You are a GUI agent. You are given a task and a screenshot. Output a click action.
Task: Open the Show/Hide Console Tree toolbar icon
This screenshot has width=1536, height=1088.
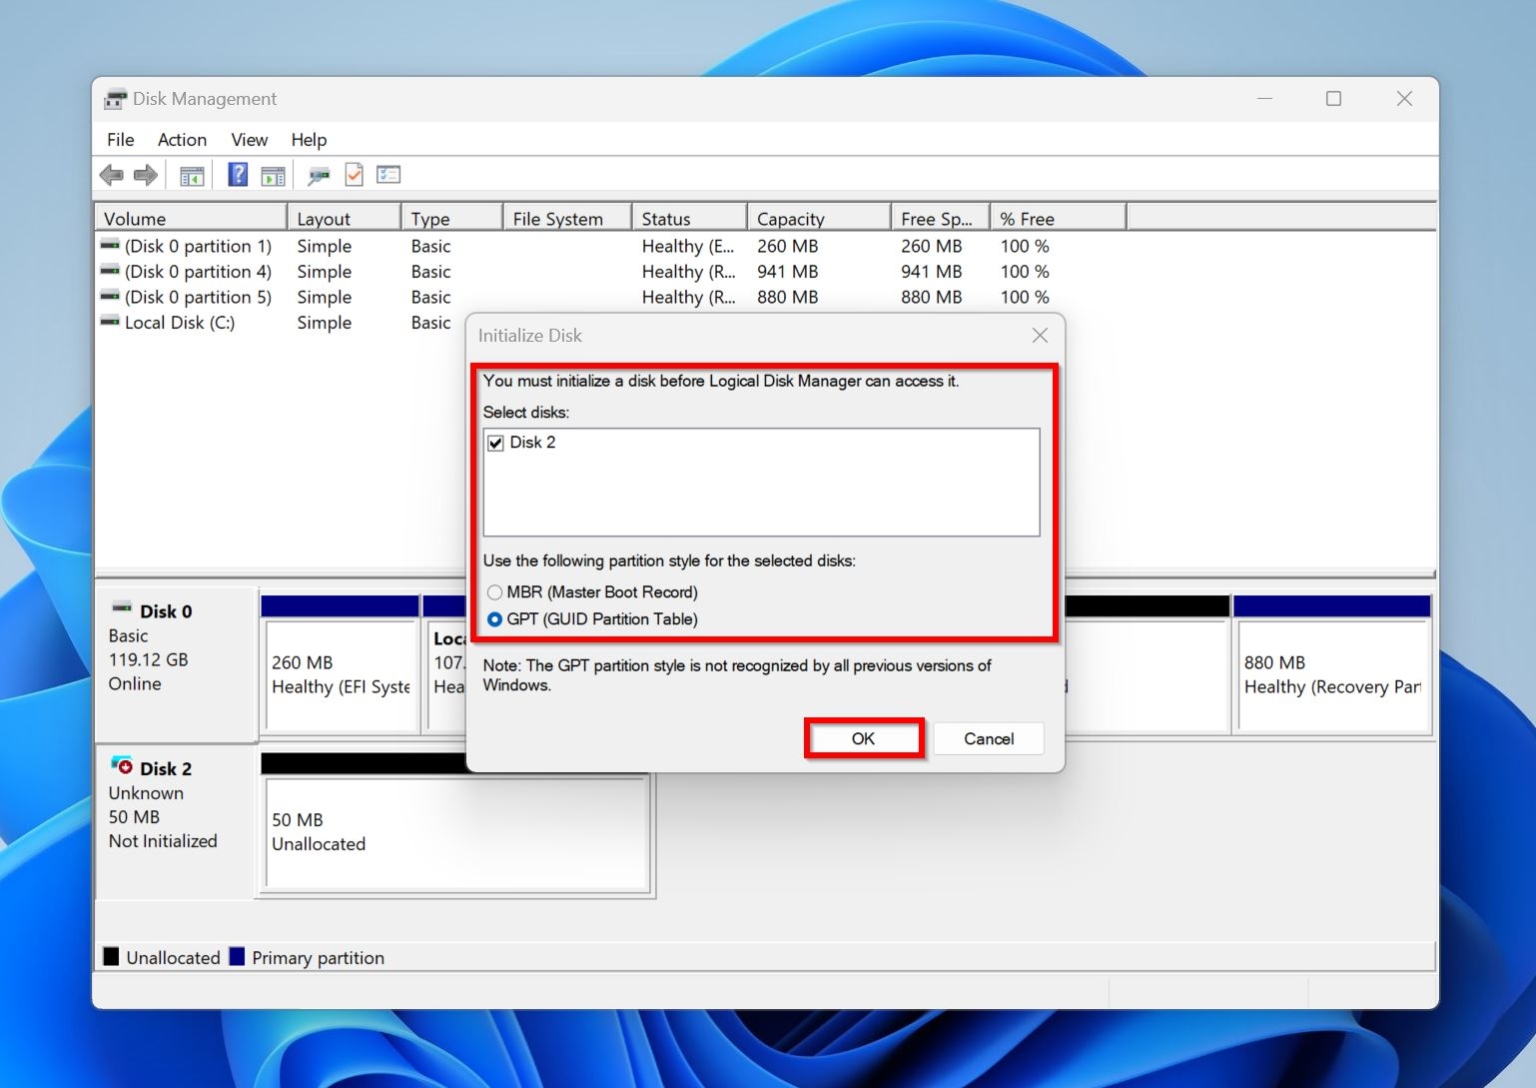[191, 175]
